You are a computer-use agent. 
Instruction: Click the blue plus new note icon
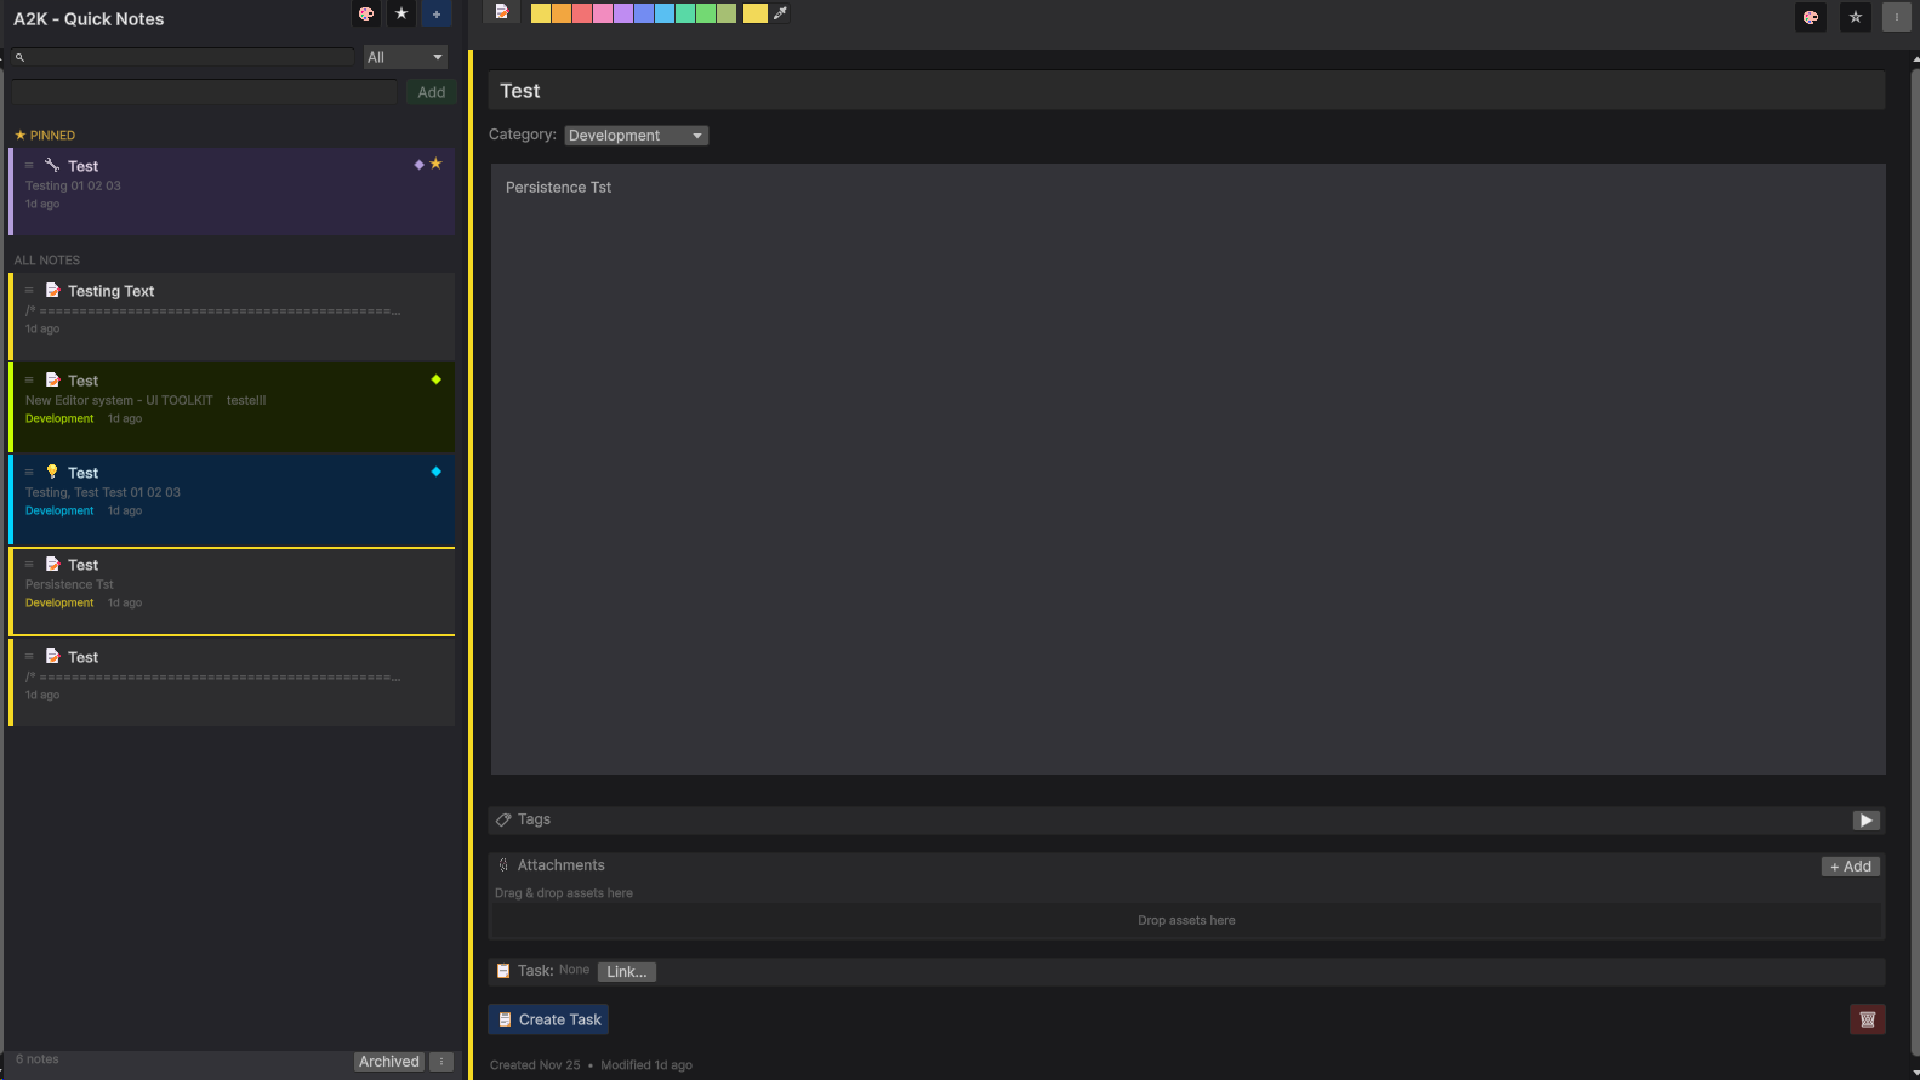click(x=436, y=14)
